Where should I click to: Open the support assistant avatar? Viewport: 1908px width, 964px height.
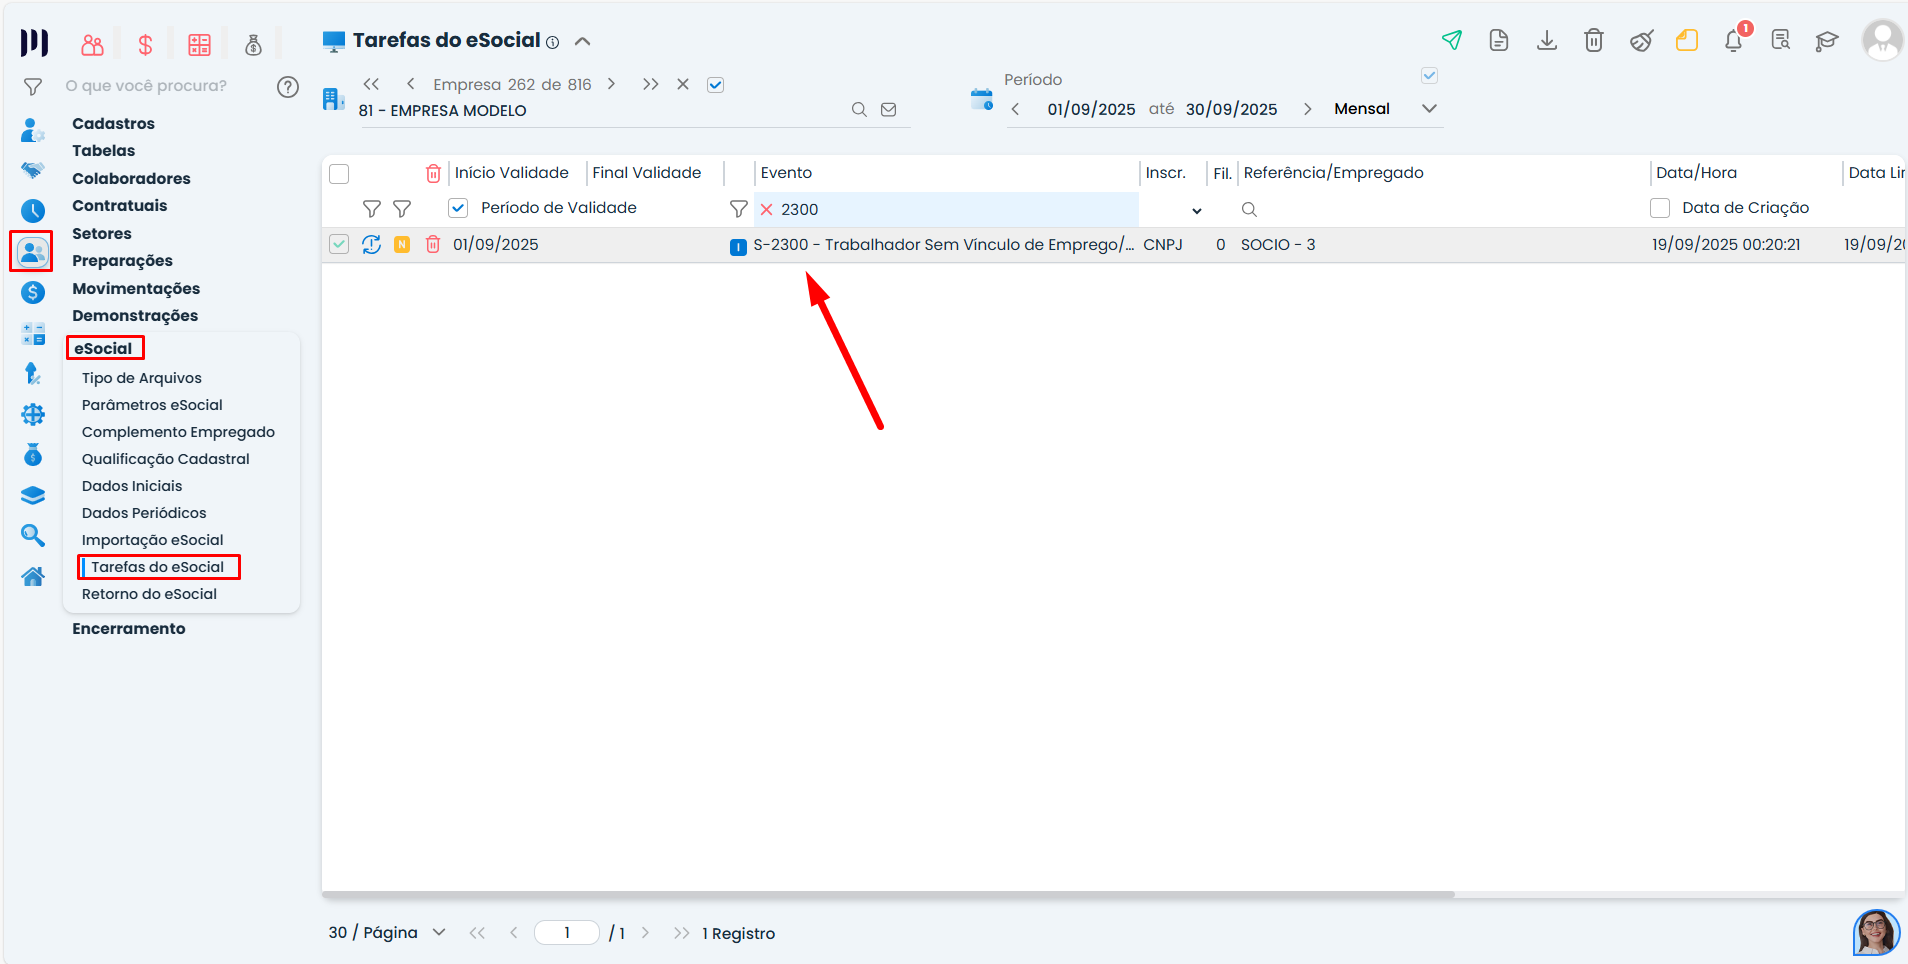1876,932
